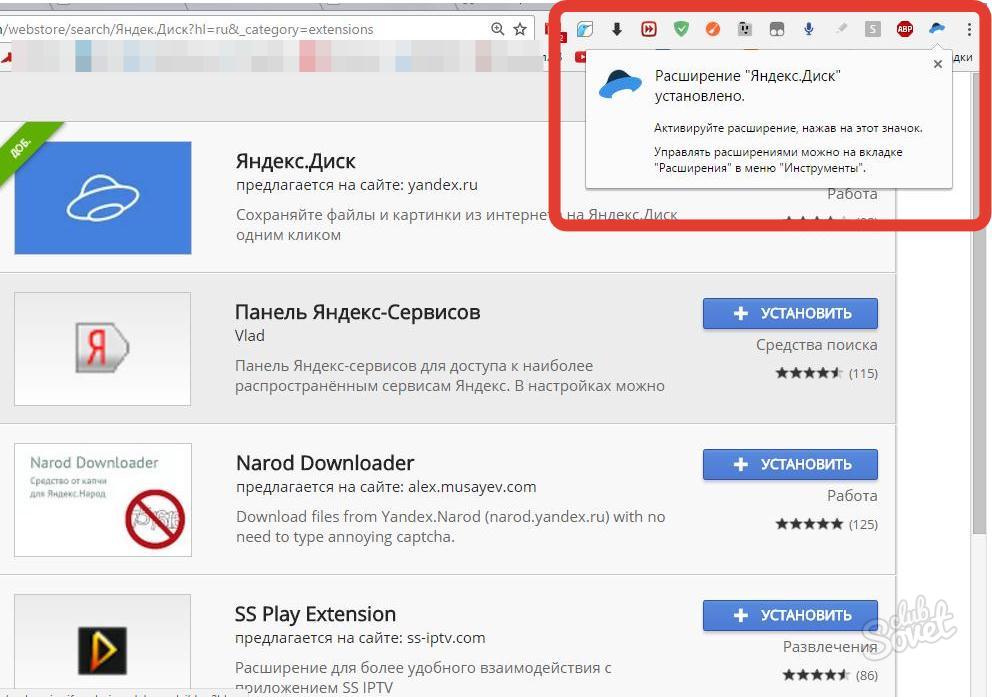The image size is (992, 697).
Task: Open the red ABP Adblock Plus icon
Action: click(905, 29)
